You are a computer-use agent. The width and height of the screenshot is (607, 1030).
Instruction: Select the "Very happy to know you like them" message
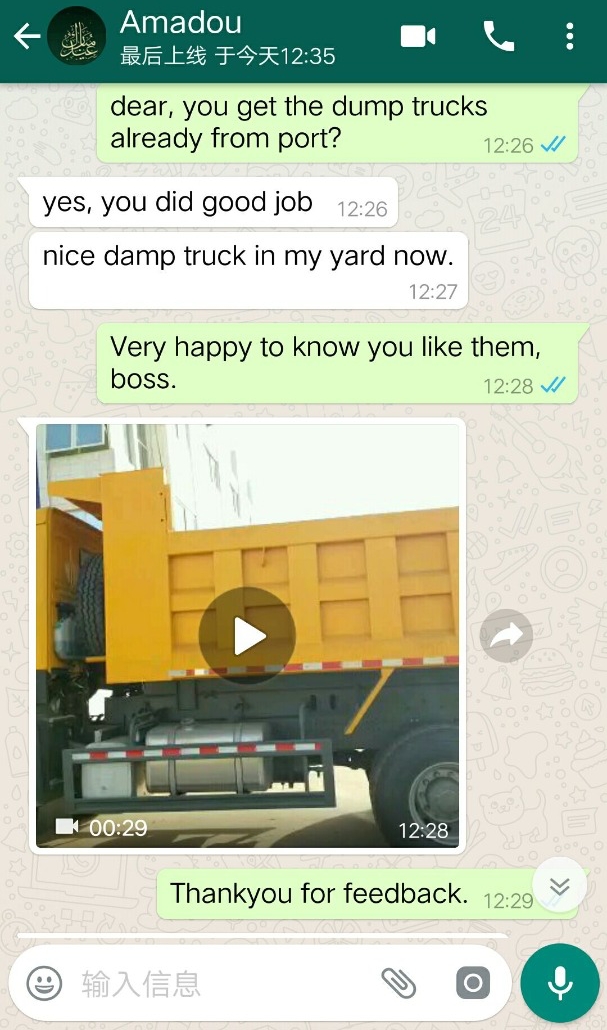coord(337,363)
